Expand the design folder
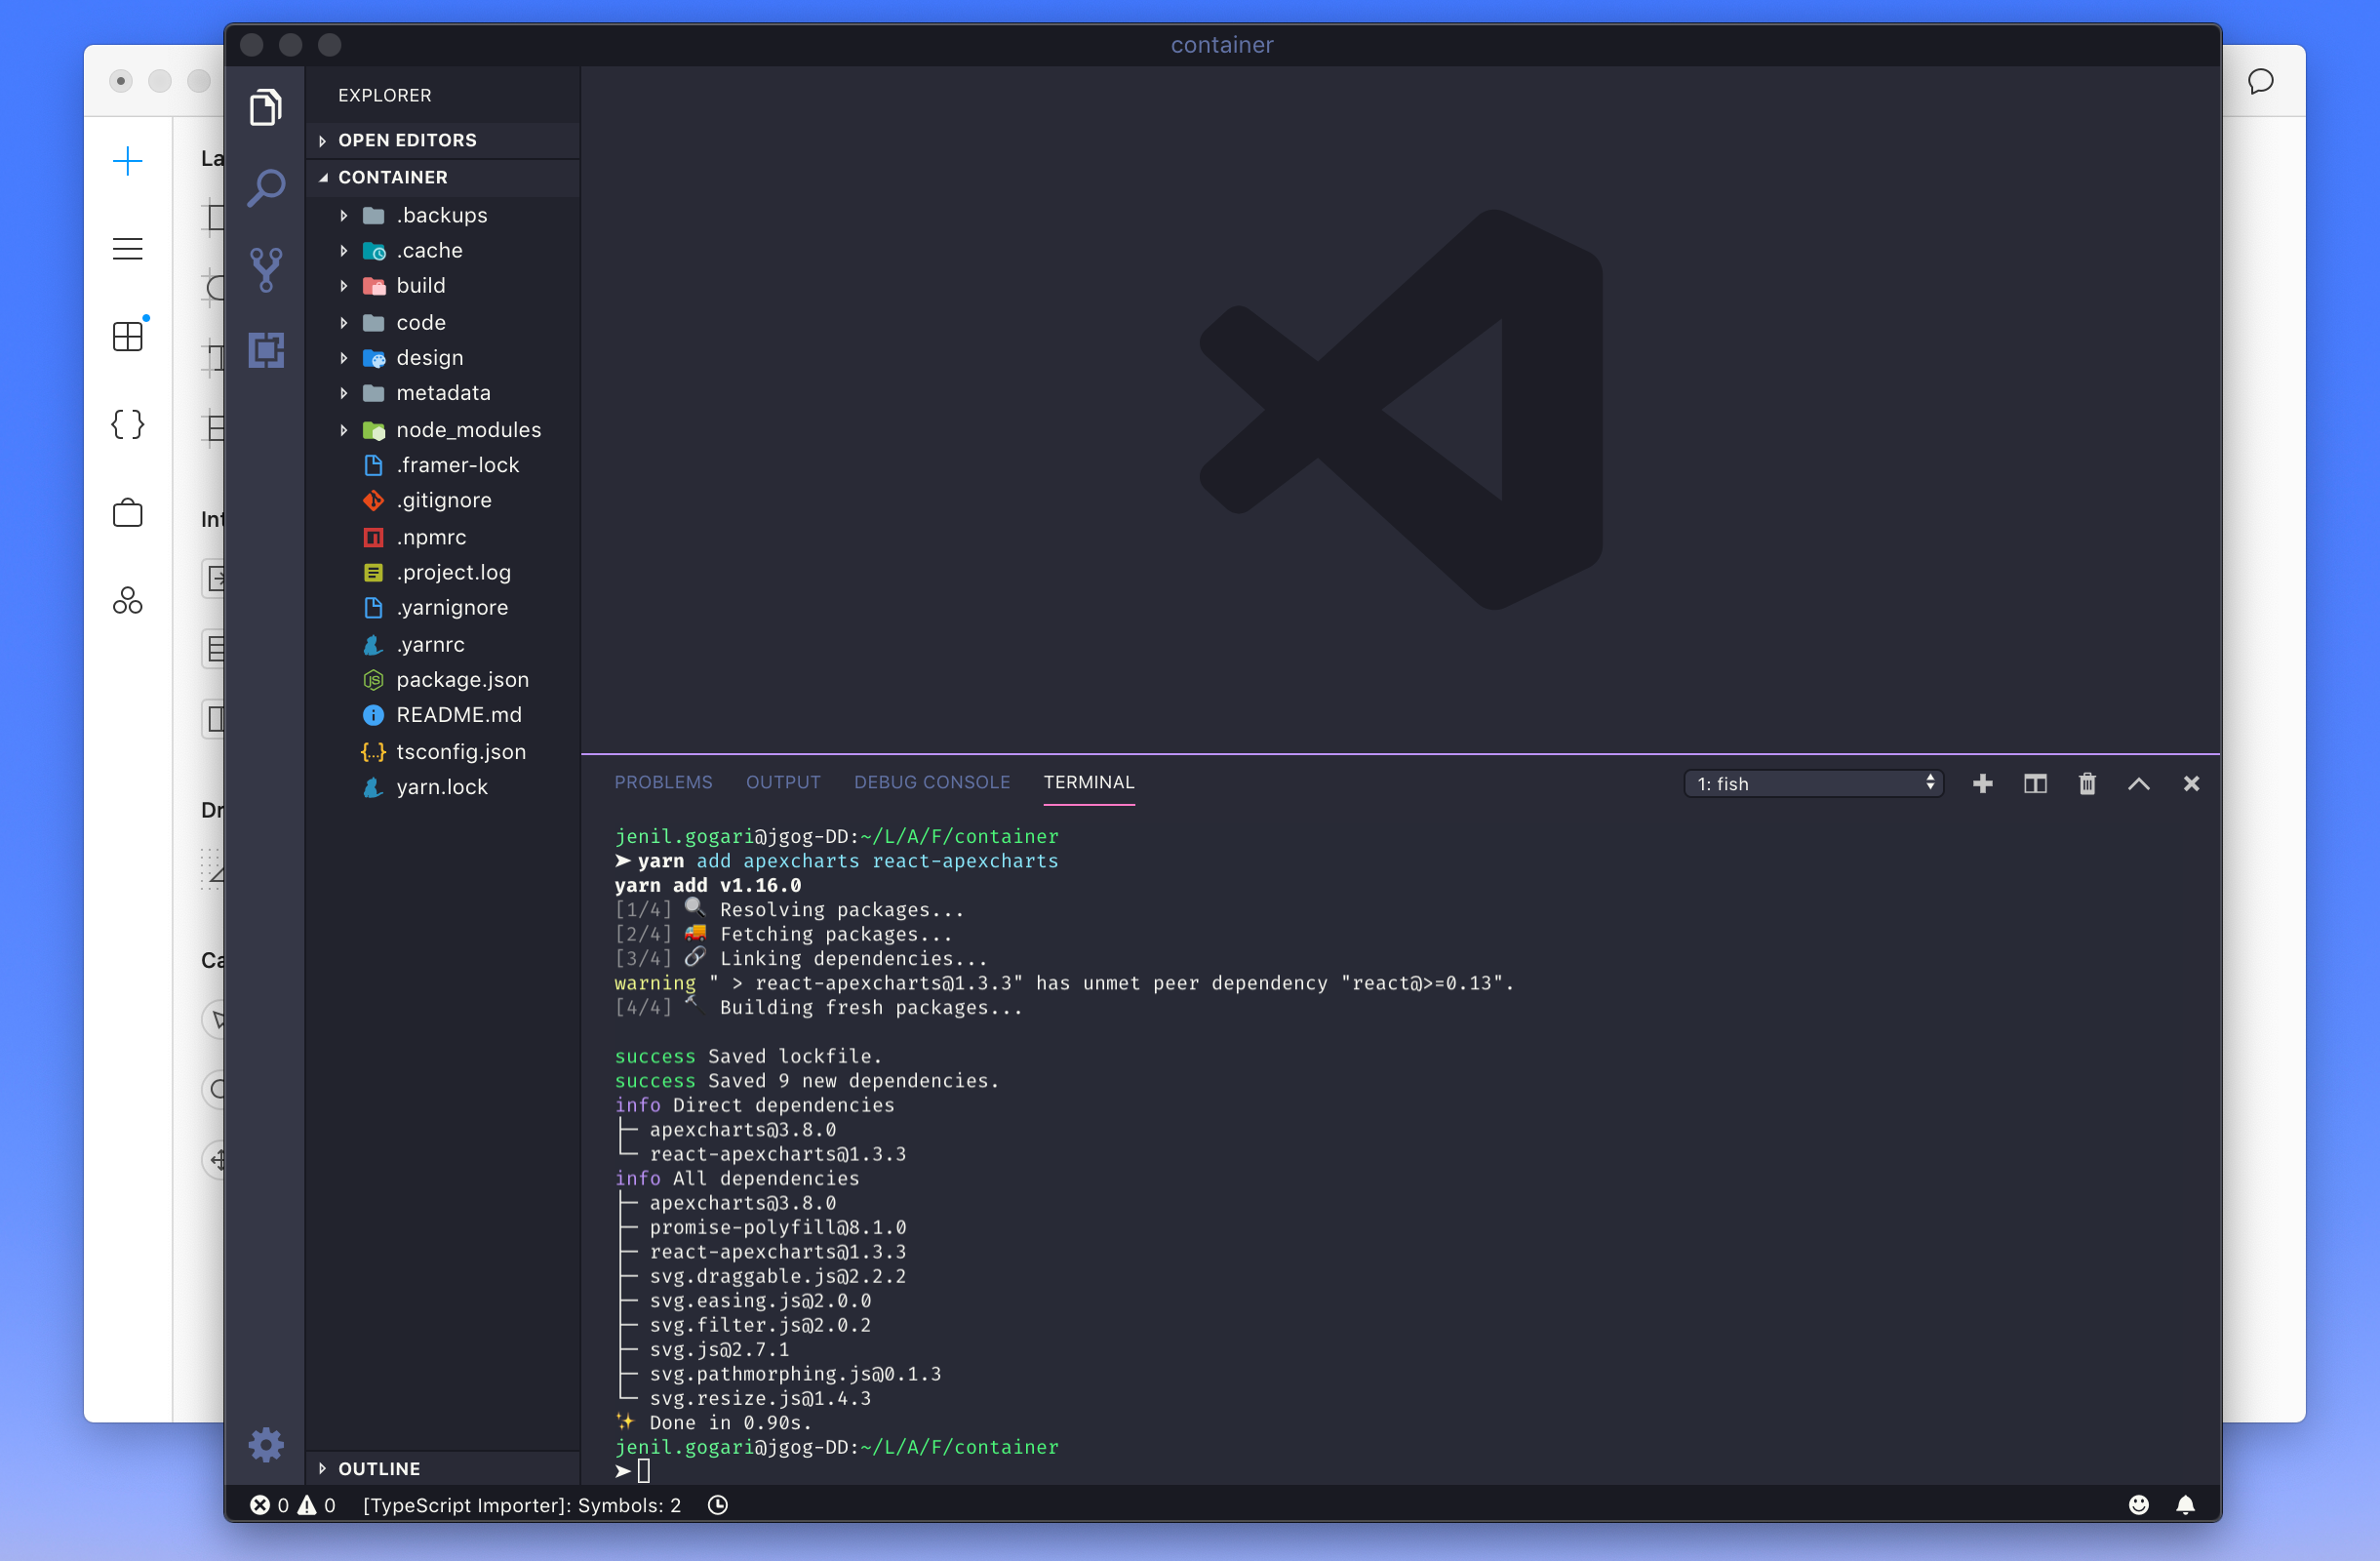This screenshot has height=1561, width=2380. click(x=443, y=357)
